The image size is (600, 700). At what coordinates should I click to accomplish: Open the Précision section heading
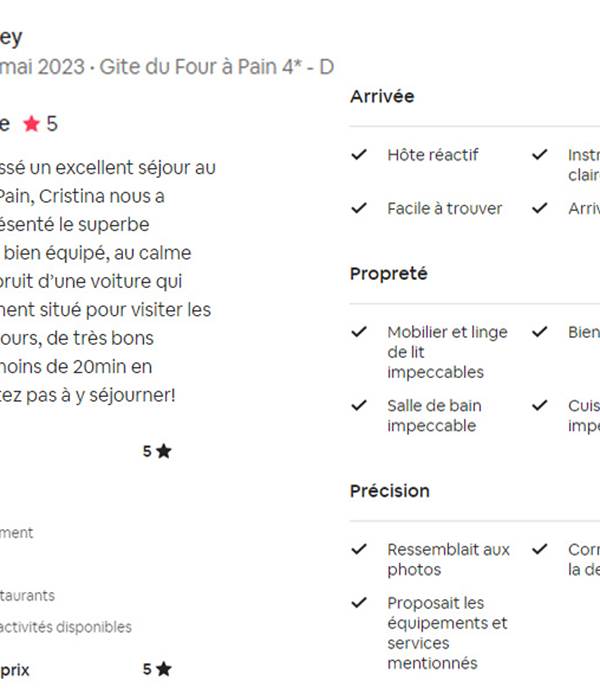(x=390, y=491)
